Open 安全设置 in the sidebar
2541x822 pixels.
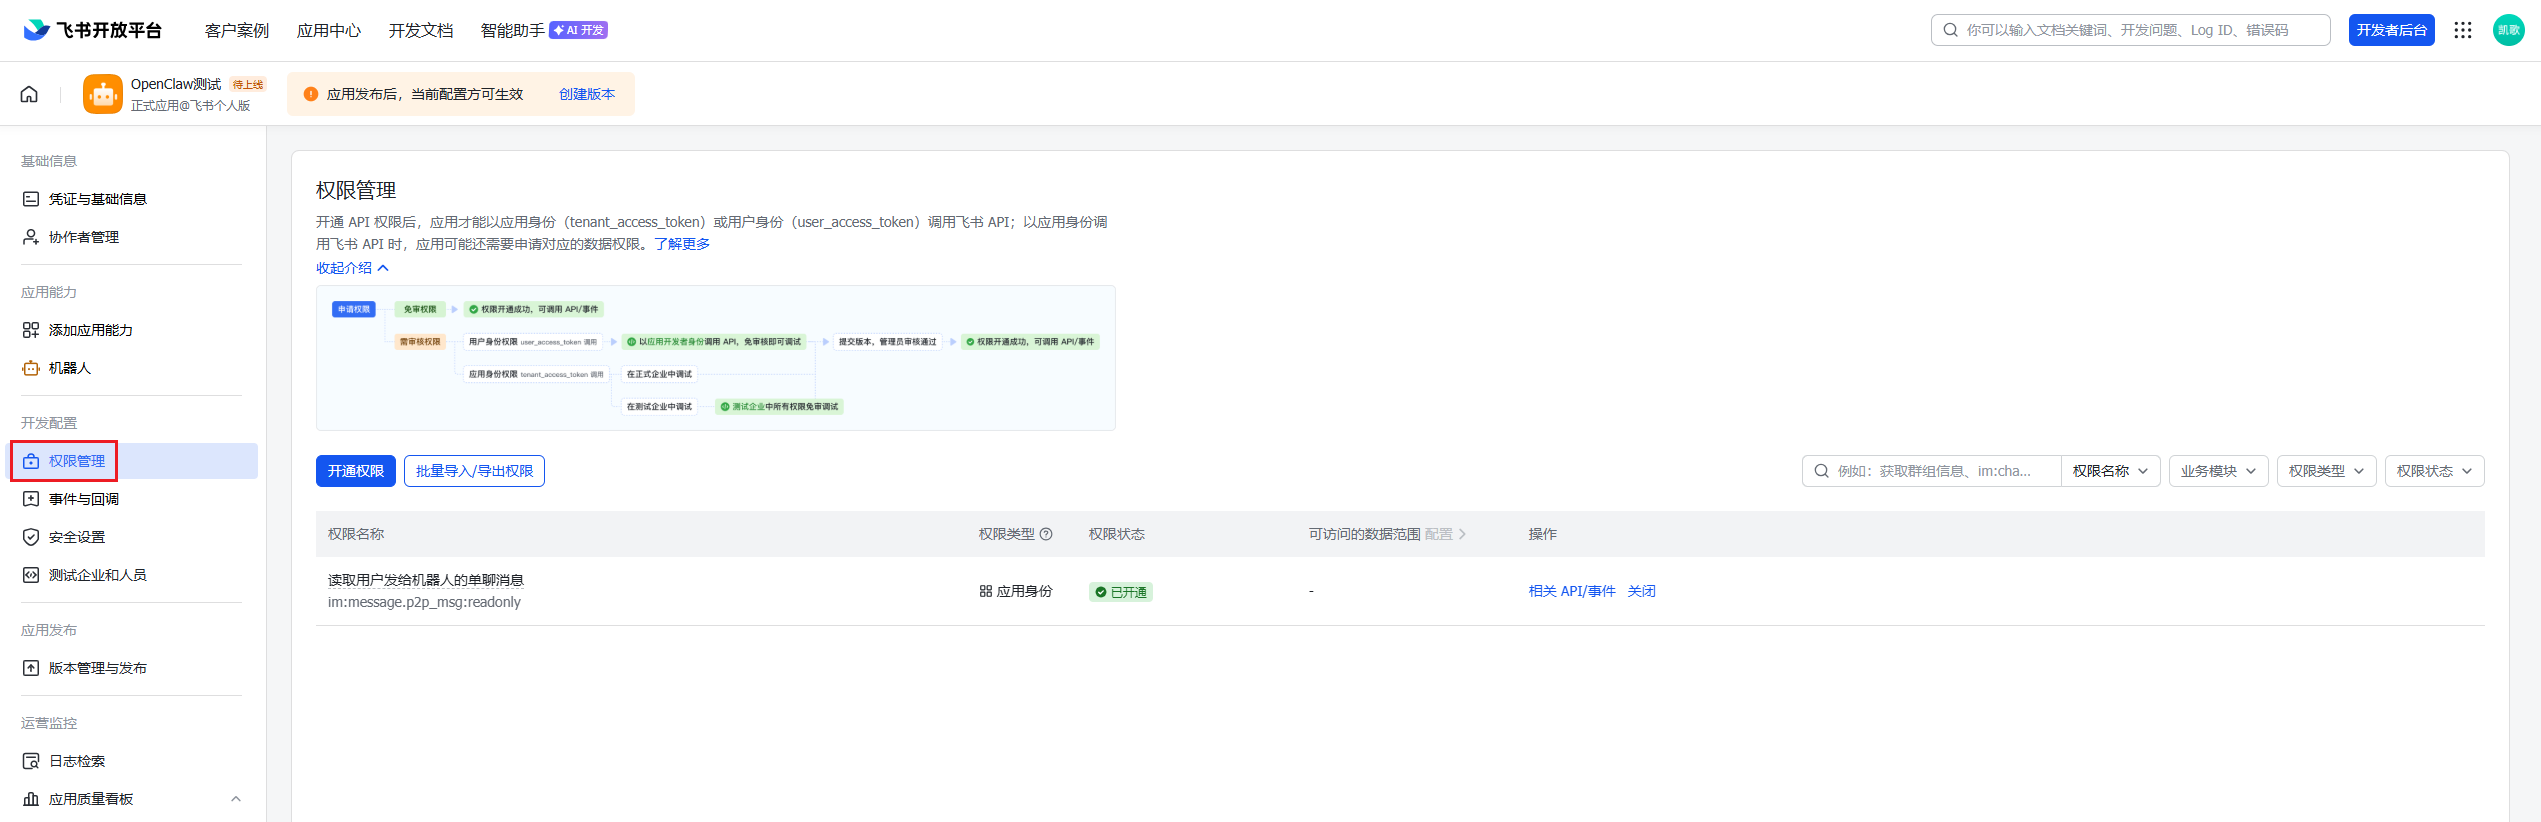point(77,537)
